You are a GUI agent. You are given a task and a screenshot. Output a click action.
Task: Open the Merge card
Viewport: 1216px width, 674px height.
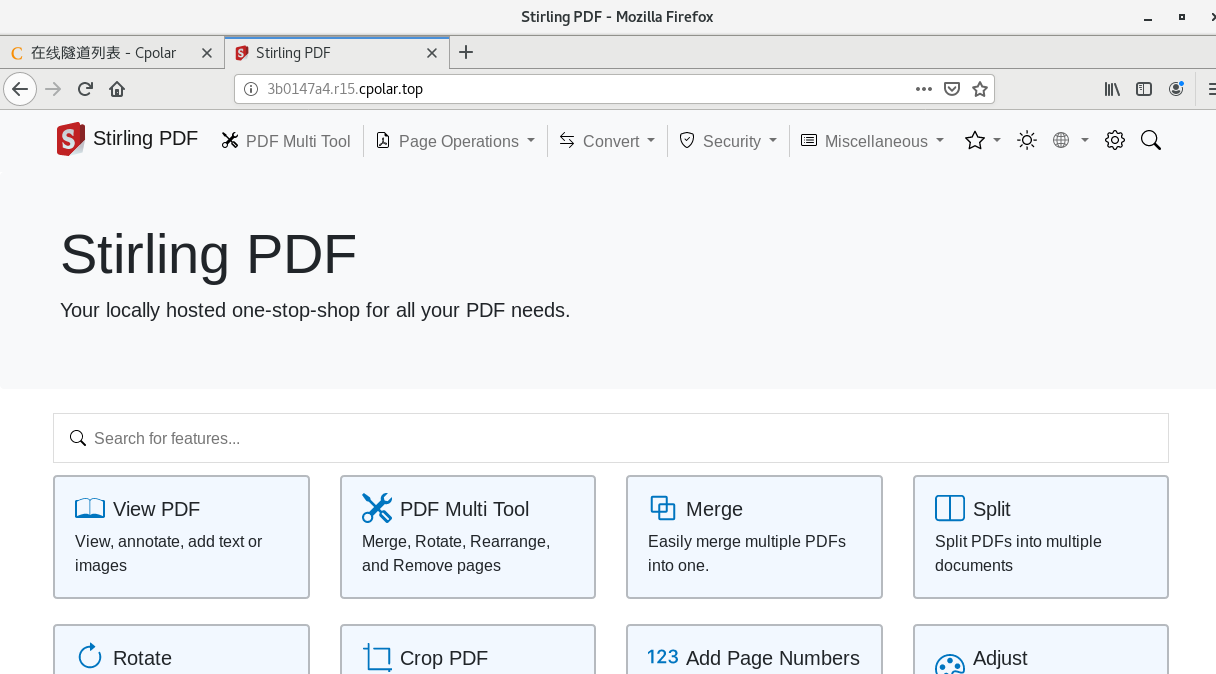coord(754,537)
